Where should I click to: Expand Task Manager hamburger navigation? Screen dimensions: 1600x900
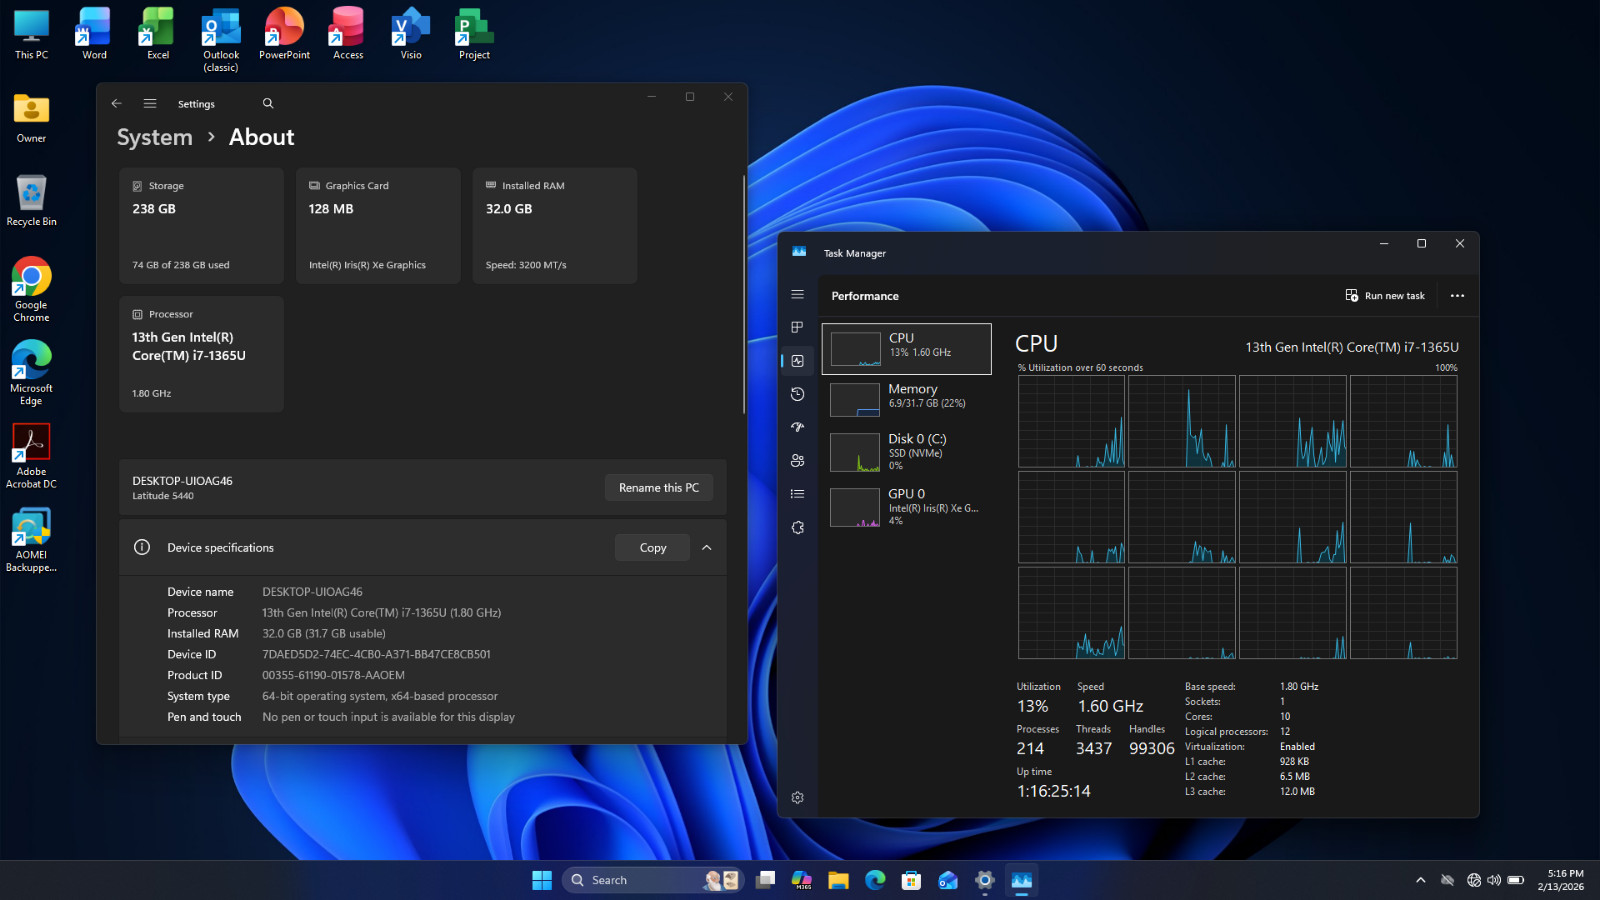click(797, 294)
